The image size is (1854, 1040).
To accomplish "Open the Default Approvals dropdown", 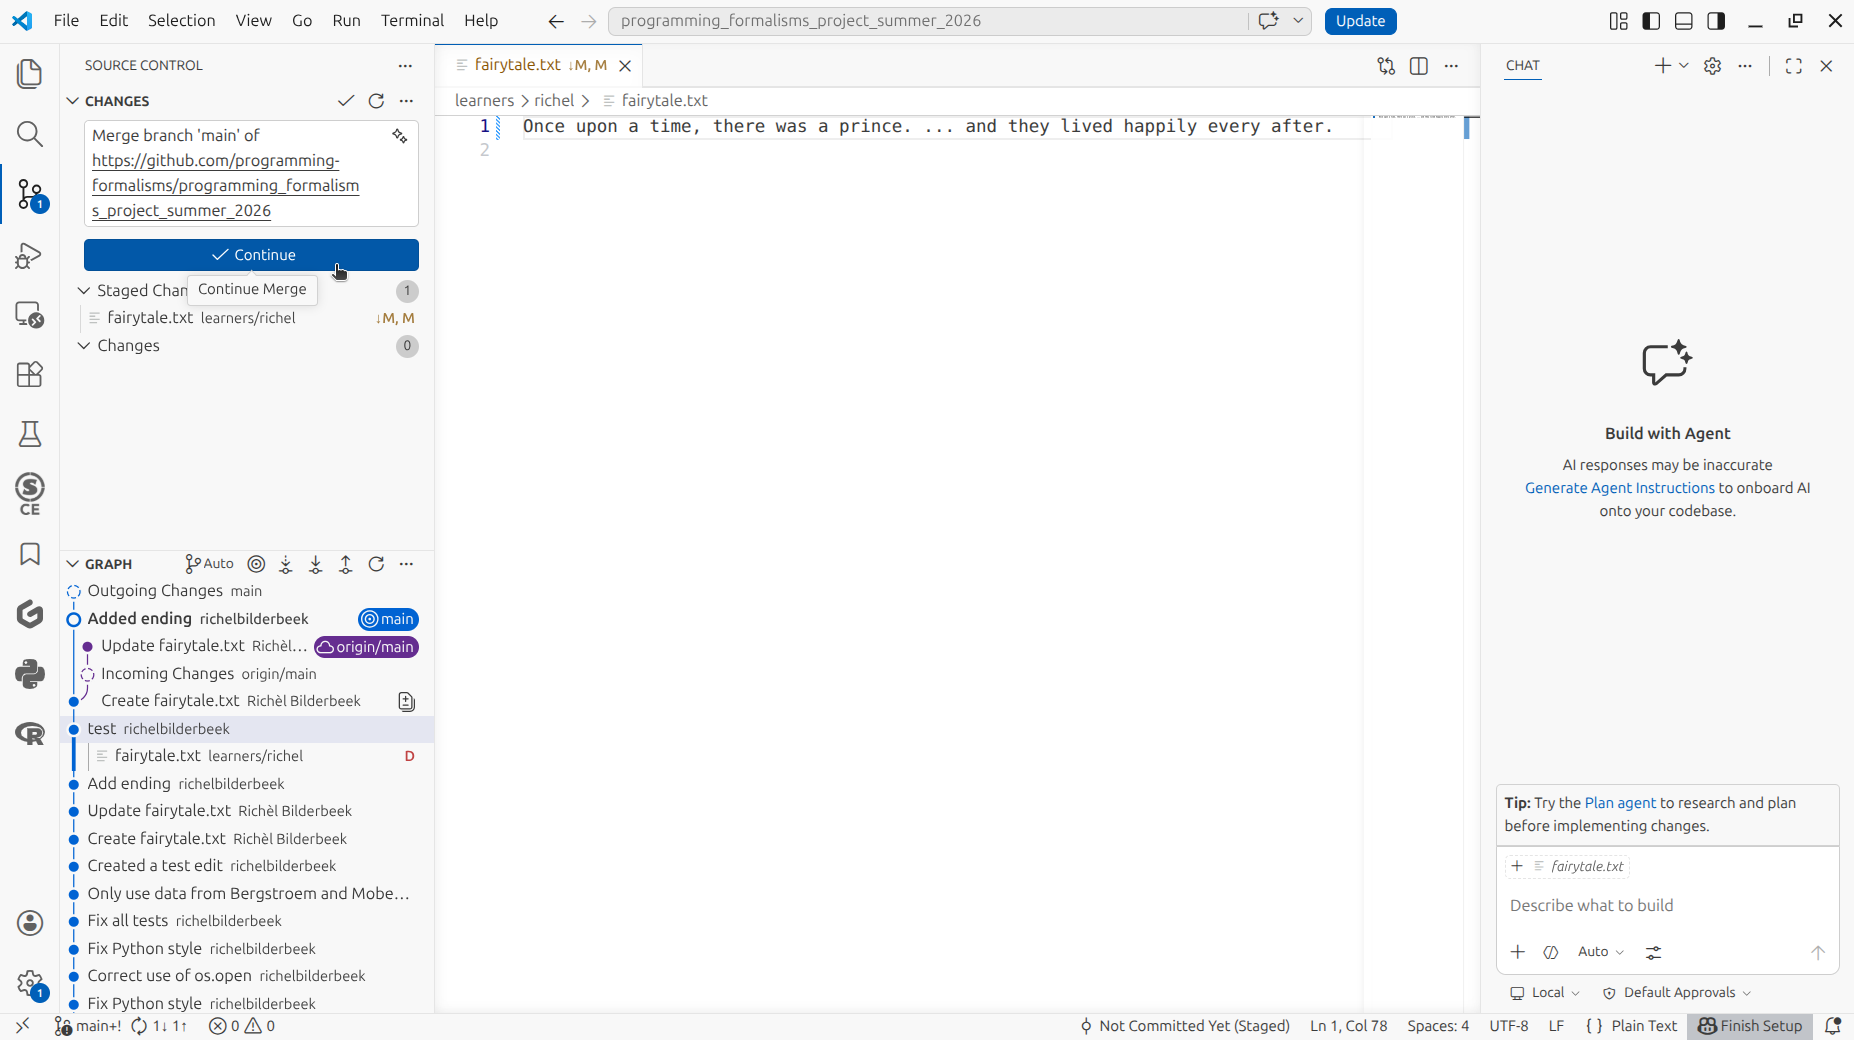I will point(1677,993).
